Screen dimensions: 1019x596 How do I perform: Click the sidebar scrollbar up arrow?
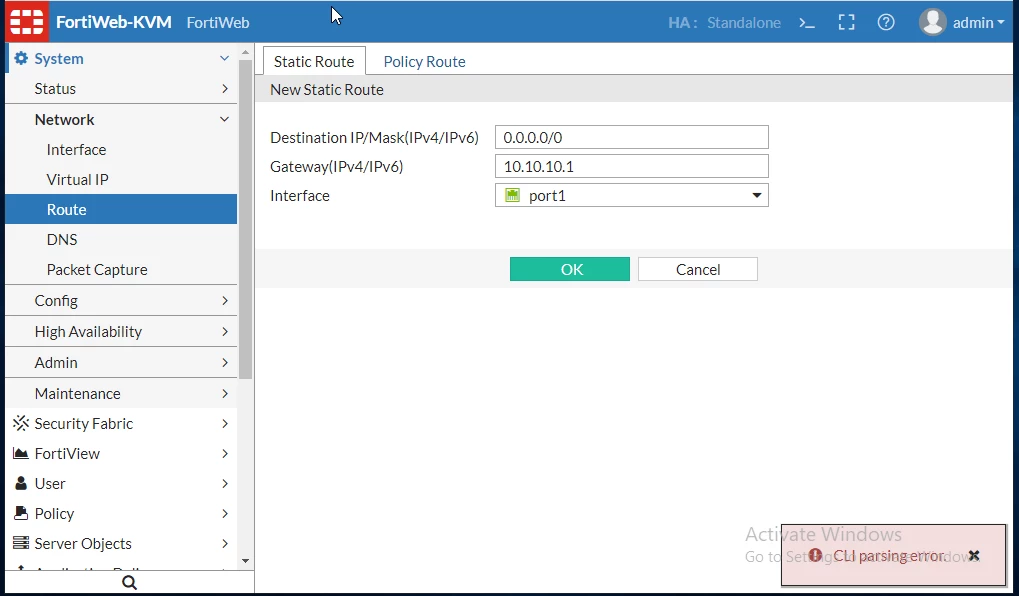tap(245, 52)
